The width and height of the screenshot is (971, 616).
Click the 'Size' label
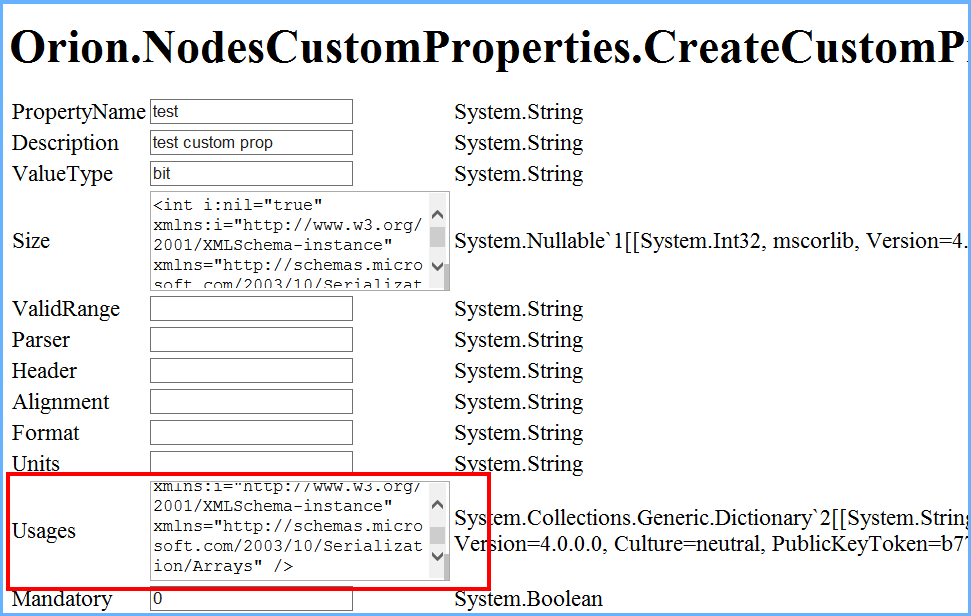point(31,241)
